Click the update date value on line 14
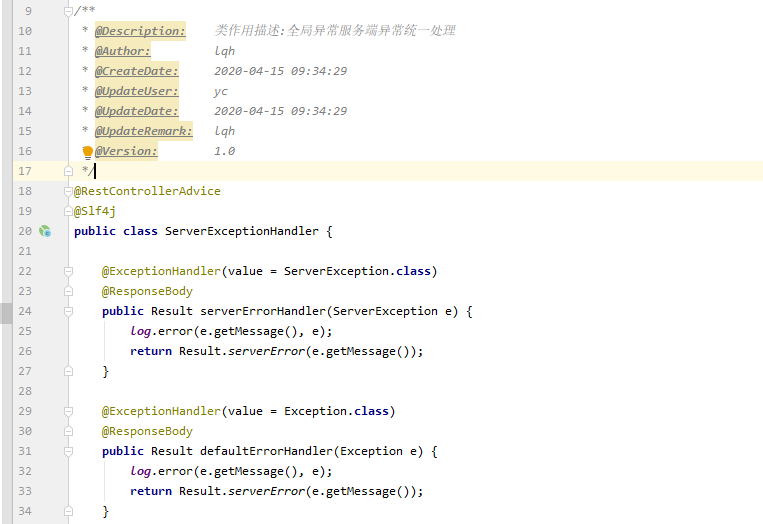This screenshot has height=524, width=763. click(280, 111)
